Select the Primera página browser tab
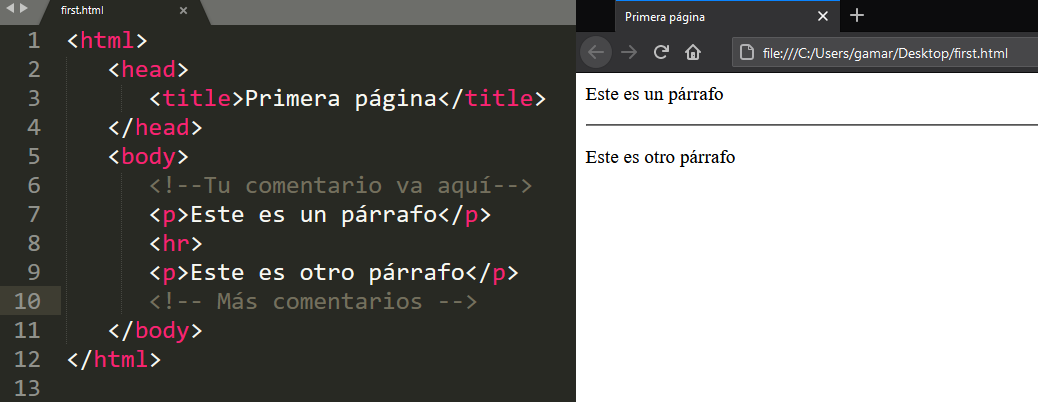This screenshot has width=1038, height=402. click(x=727, y=17)
